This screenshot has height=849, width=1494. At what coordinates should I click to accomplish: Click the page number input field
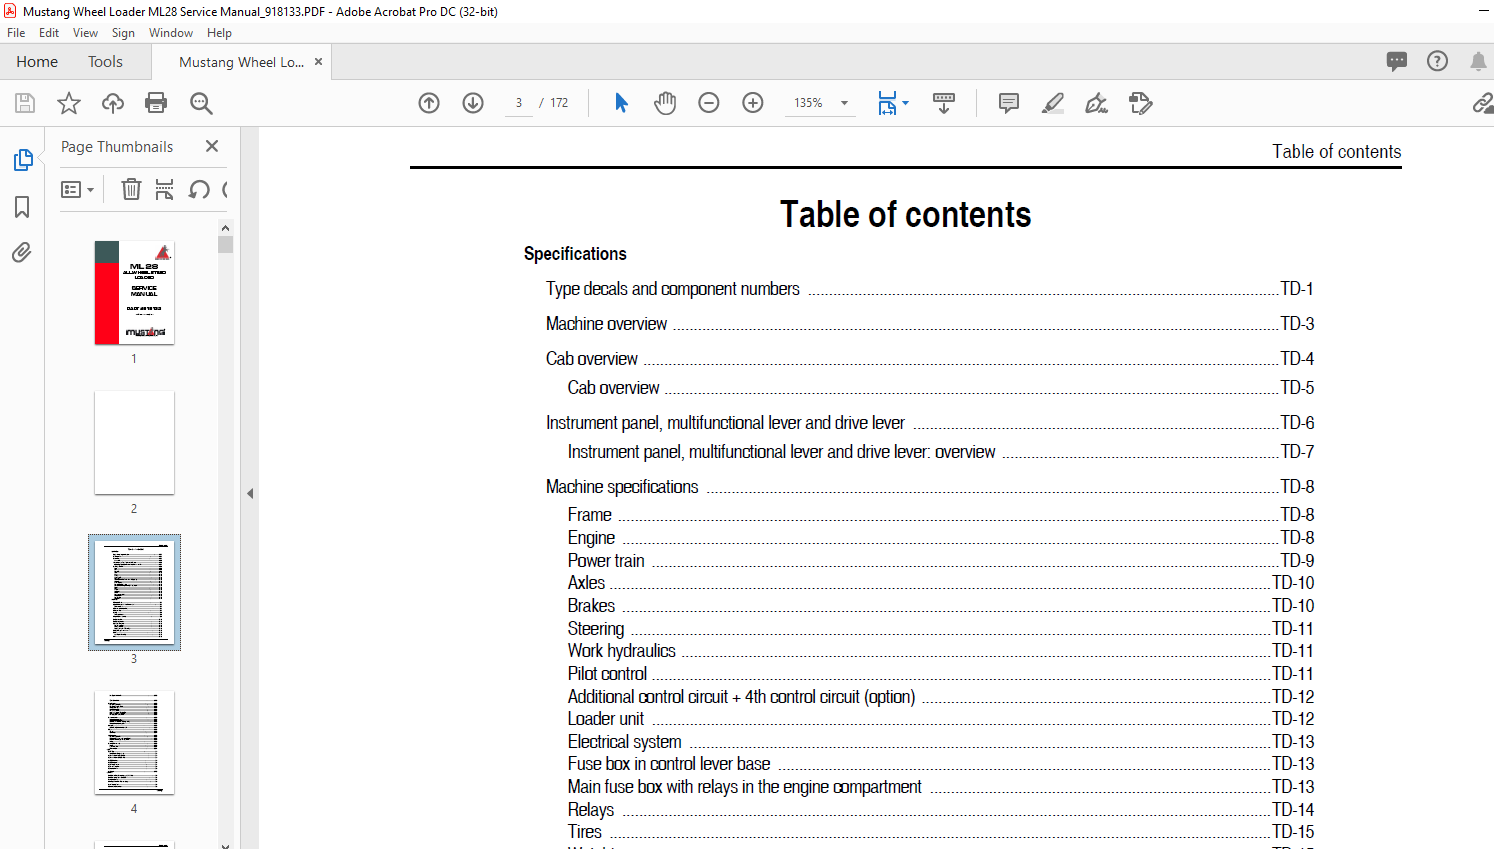tap(519, 103)
